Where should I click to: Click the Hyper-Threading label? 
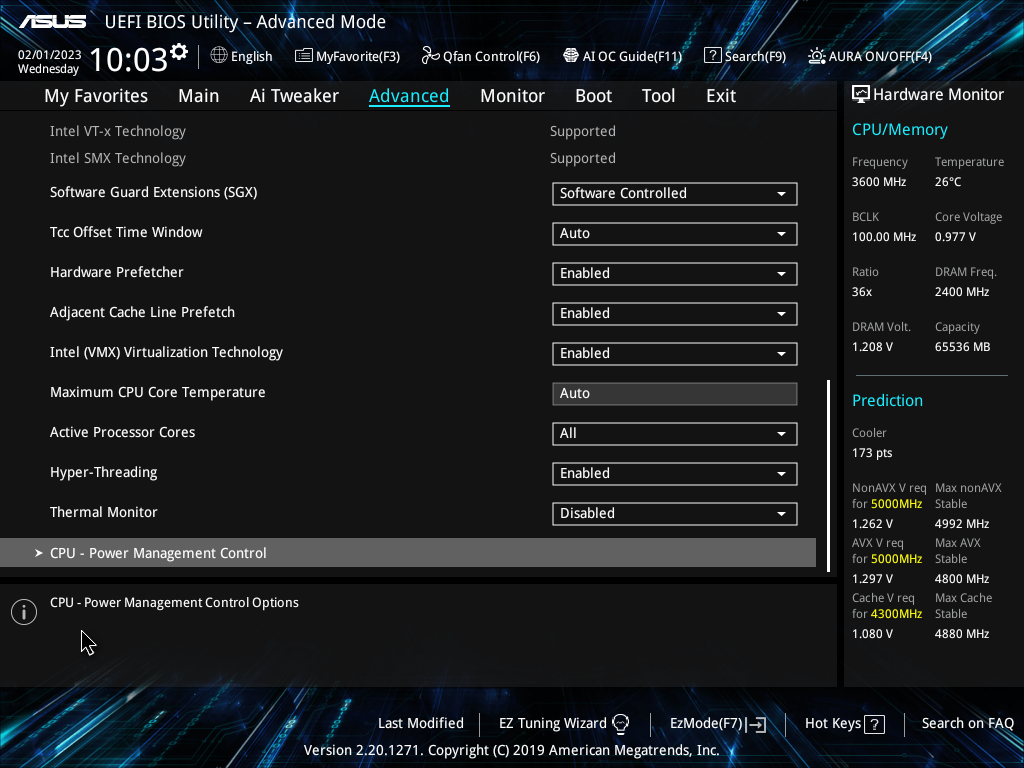tap(104, 472)
